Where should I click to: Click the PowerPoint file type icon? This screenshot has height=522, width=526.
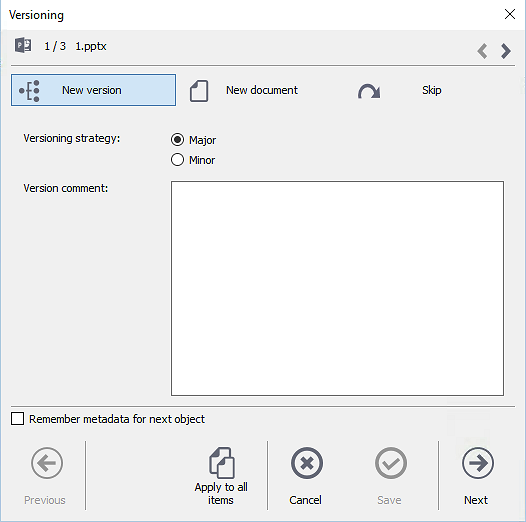pos(23,45)
